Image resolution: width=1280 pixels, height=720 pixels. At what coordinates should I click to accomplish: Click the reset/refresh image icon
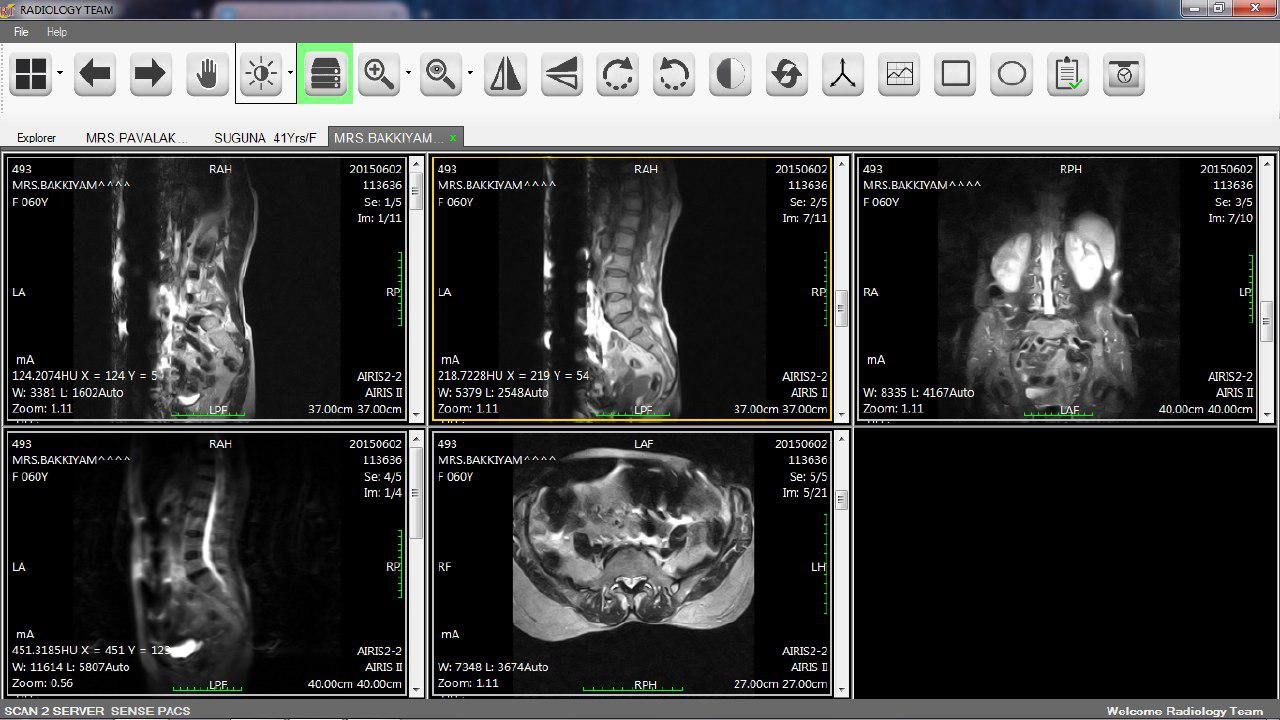pyautogui.click(x=788, y=74)
